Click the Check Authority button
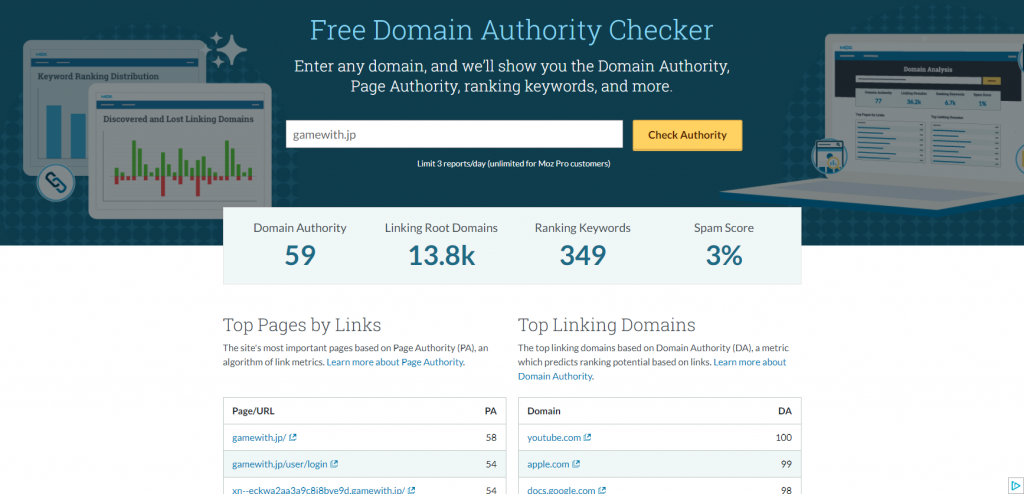 point(687,135)
